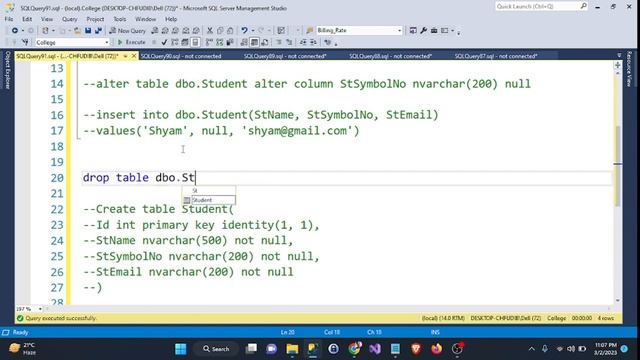Click the Parse checkmark icon
This screenshot has height=360, width=640.
[x=164, y=42]
